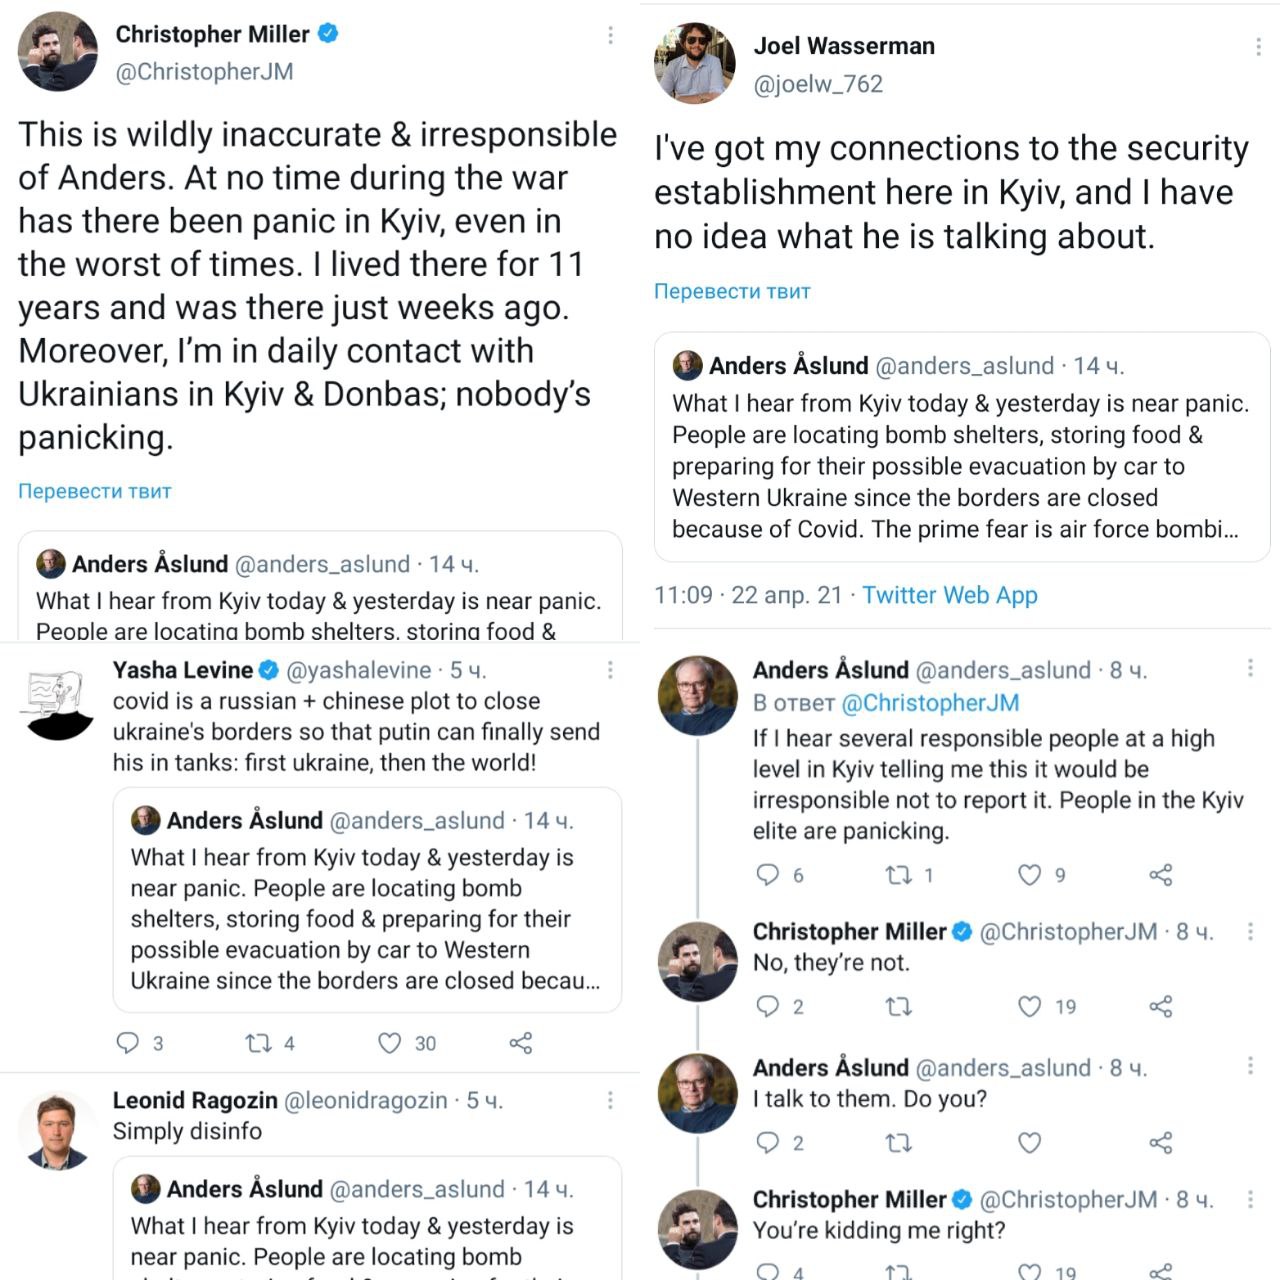
Task: Like Yasha Levine's covid plot tweet
Action: (390, 1043)
